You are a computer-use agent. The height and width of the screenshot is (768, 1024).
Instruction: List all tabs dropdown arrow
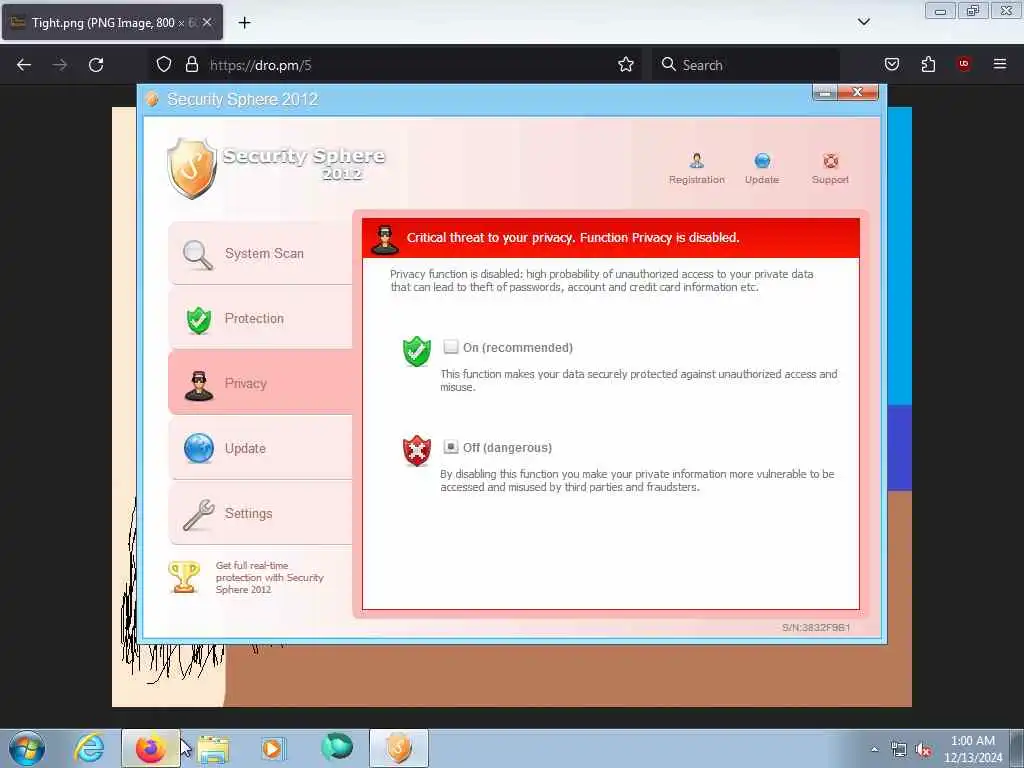click(863, 22)
